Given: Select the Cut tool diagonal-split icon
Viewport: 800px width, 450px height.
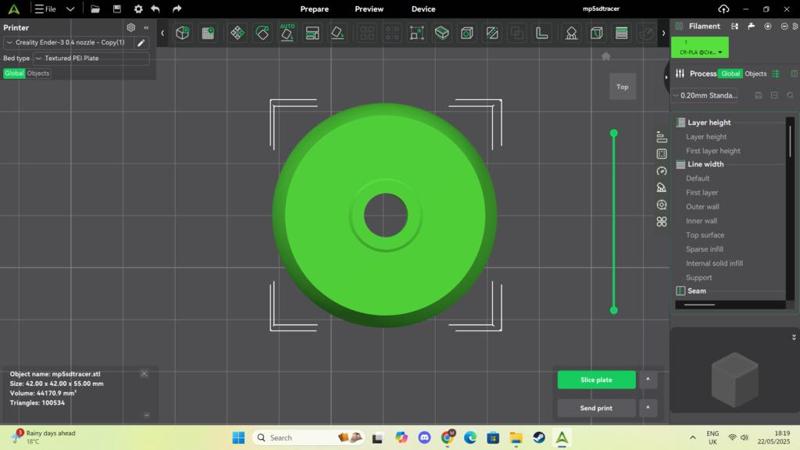Looking at the screenshot, I should pyautogui.click(x=492, y=33).
